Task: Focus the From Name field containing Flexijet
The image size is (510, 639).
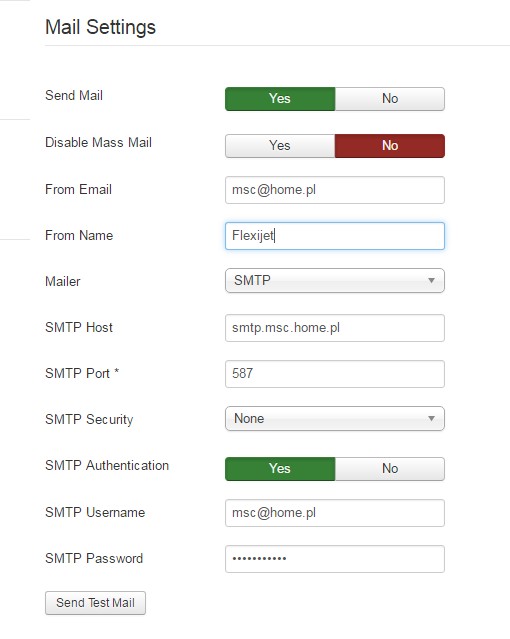Action: tap(335, 236)
